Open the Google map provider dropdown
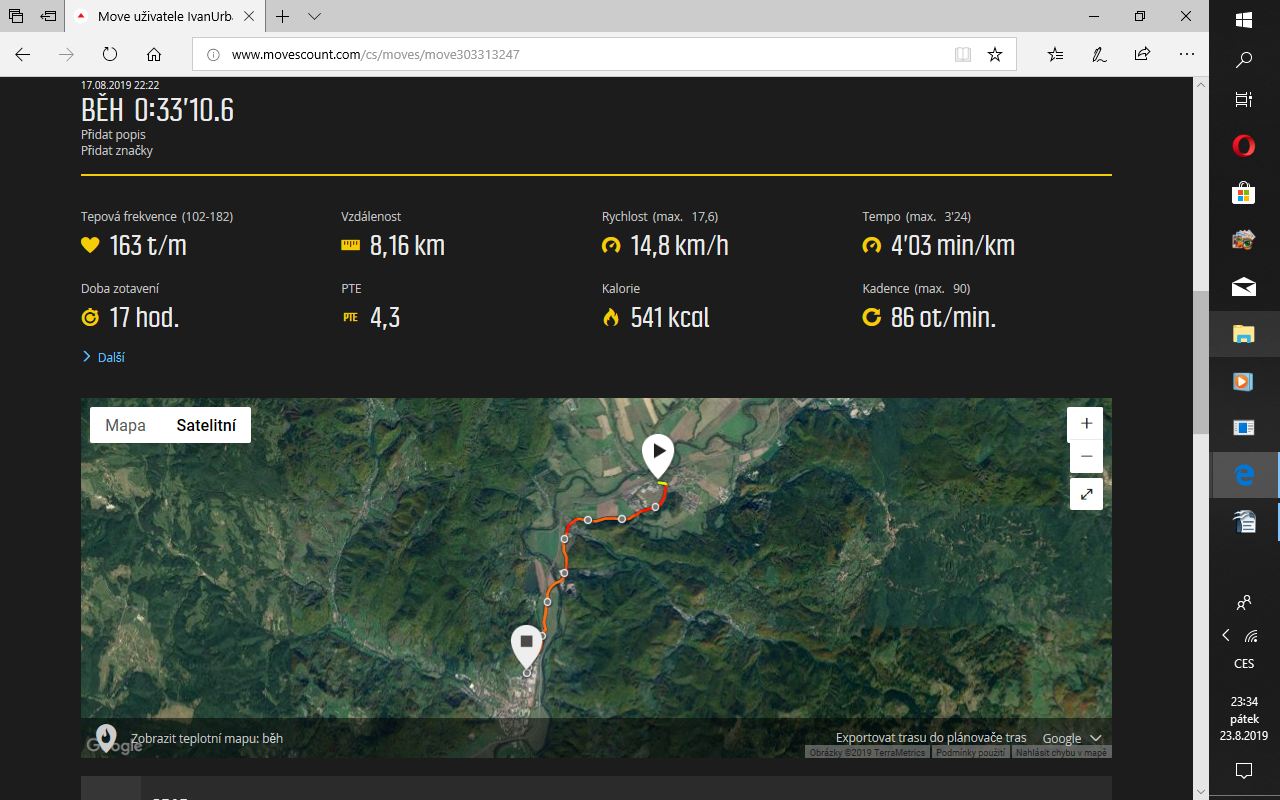1280x800 pixels. (1071, 738)
